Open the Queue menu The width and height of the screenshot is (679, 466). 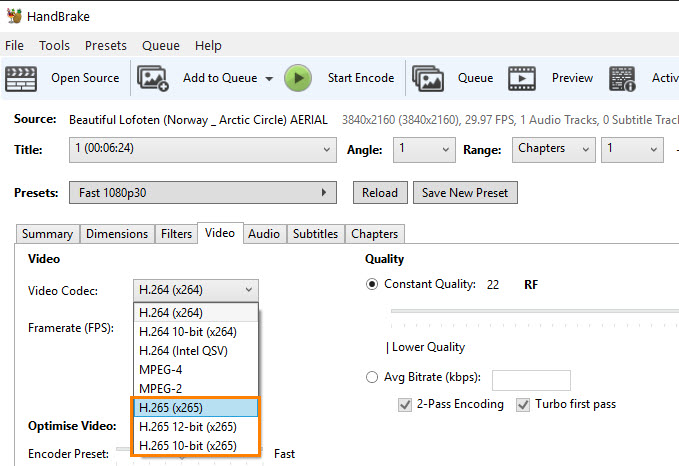(x=161, y=45)
